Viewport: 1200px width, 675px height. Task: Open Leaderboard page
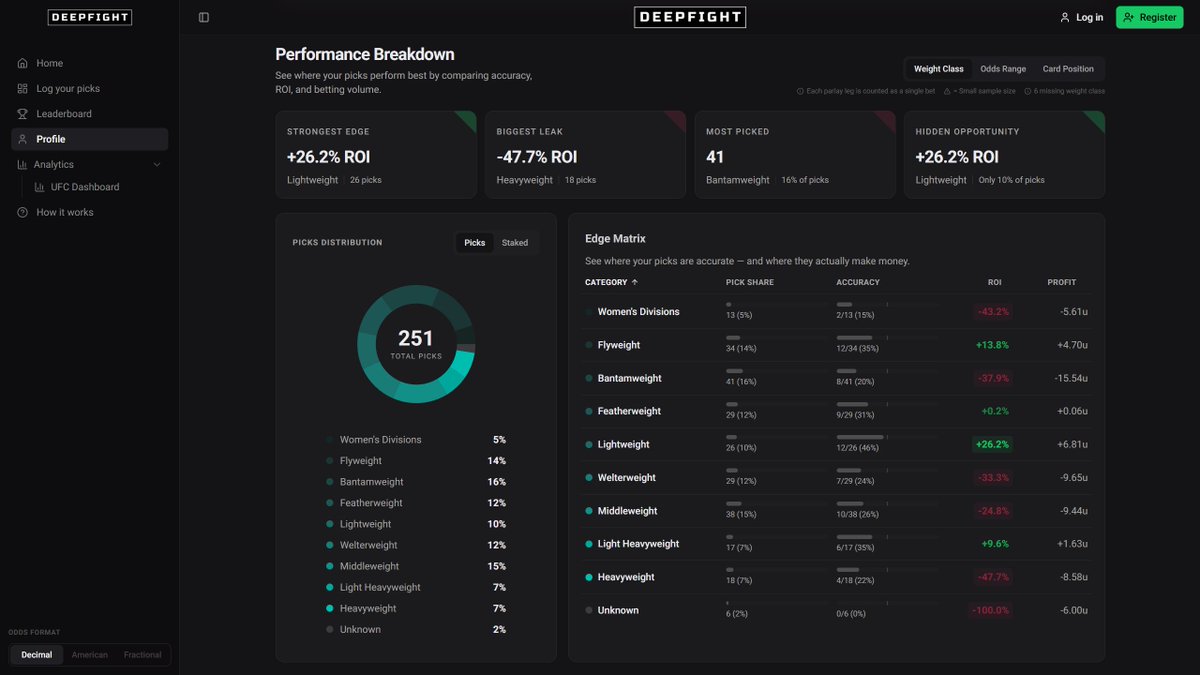click(x=90, y=114)
